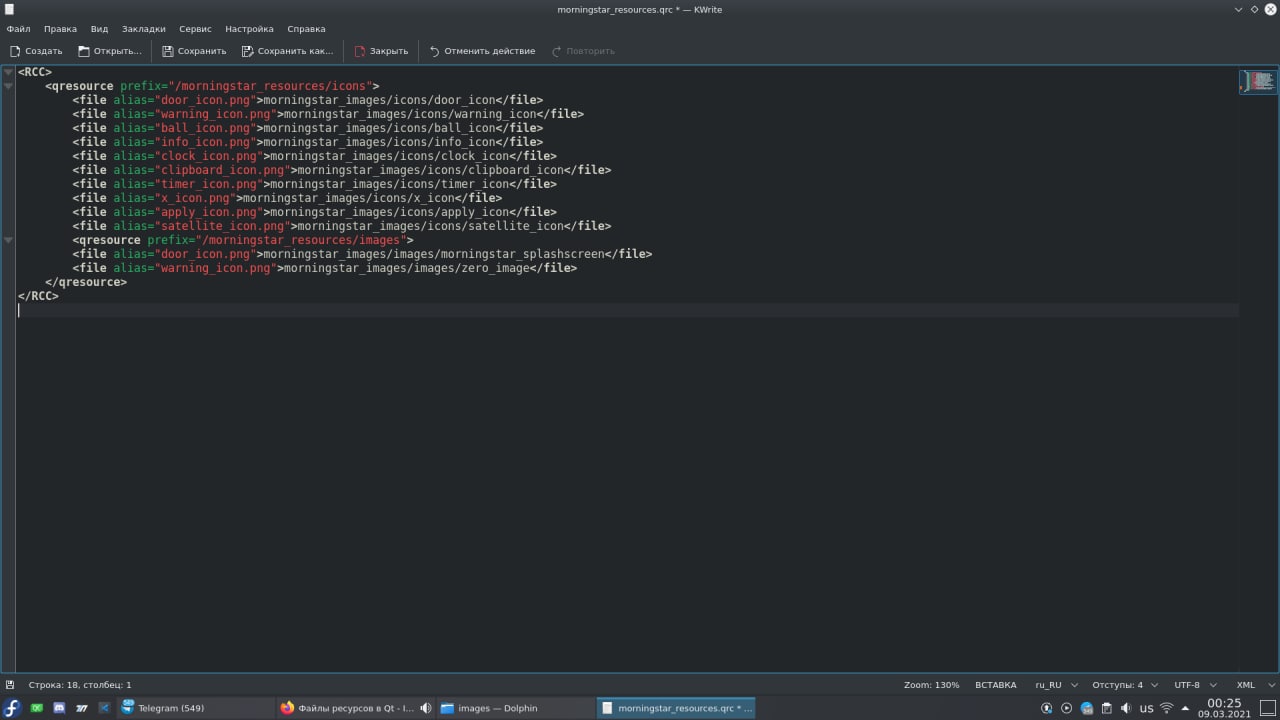Open Fedora application launcher icon
The height and width of the screenshot is (720, 1280).
tap(12, 708)
